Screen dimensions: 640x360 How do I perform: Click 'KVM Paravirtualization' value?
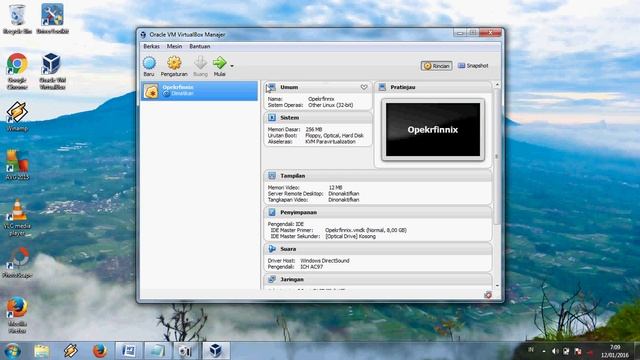(330, 142)
